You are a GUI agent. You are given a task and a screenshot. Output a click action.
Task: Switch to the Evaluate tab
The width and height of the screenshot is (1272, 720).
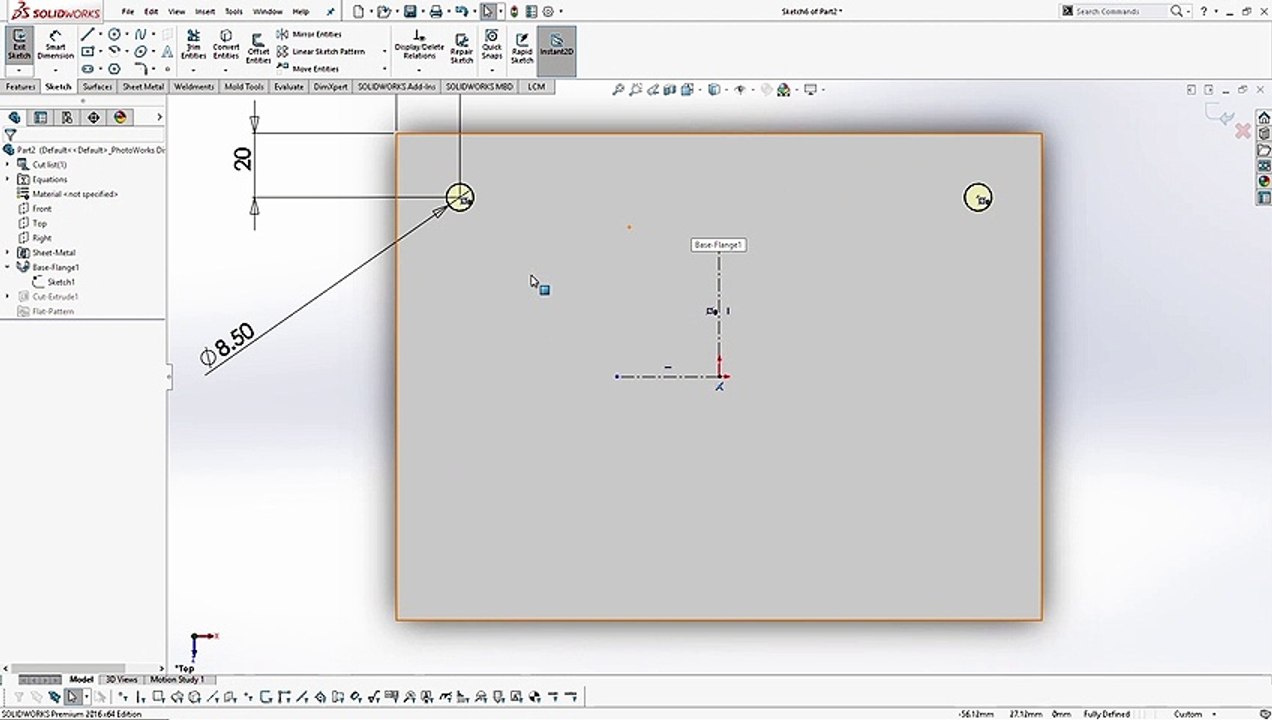coord(288,87)
